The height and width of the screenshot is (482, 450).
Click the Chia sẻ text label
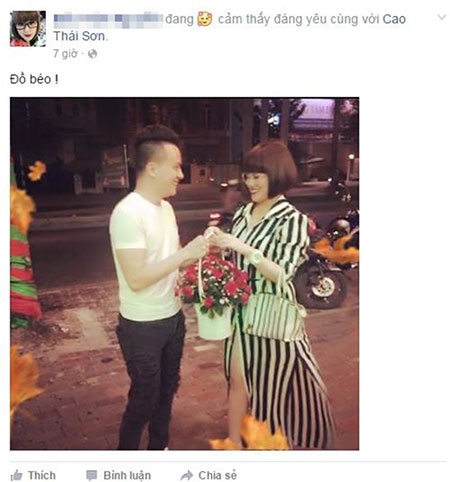pyautogui.click(x=218, y=475)
